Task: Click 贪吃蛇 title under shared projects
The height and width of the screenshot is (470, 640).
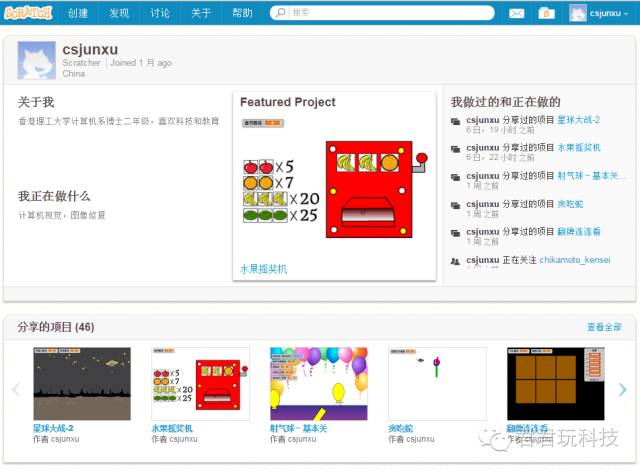Action: pos(400,428)
